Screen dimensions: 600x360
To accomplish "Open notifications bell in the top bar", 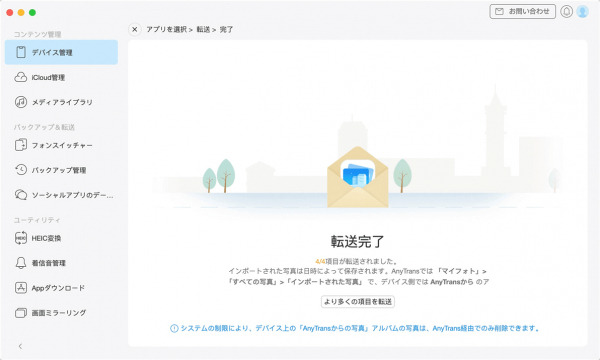I will [566, 11].
